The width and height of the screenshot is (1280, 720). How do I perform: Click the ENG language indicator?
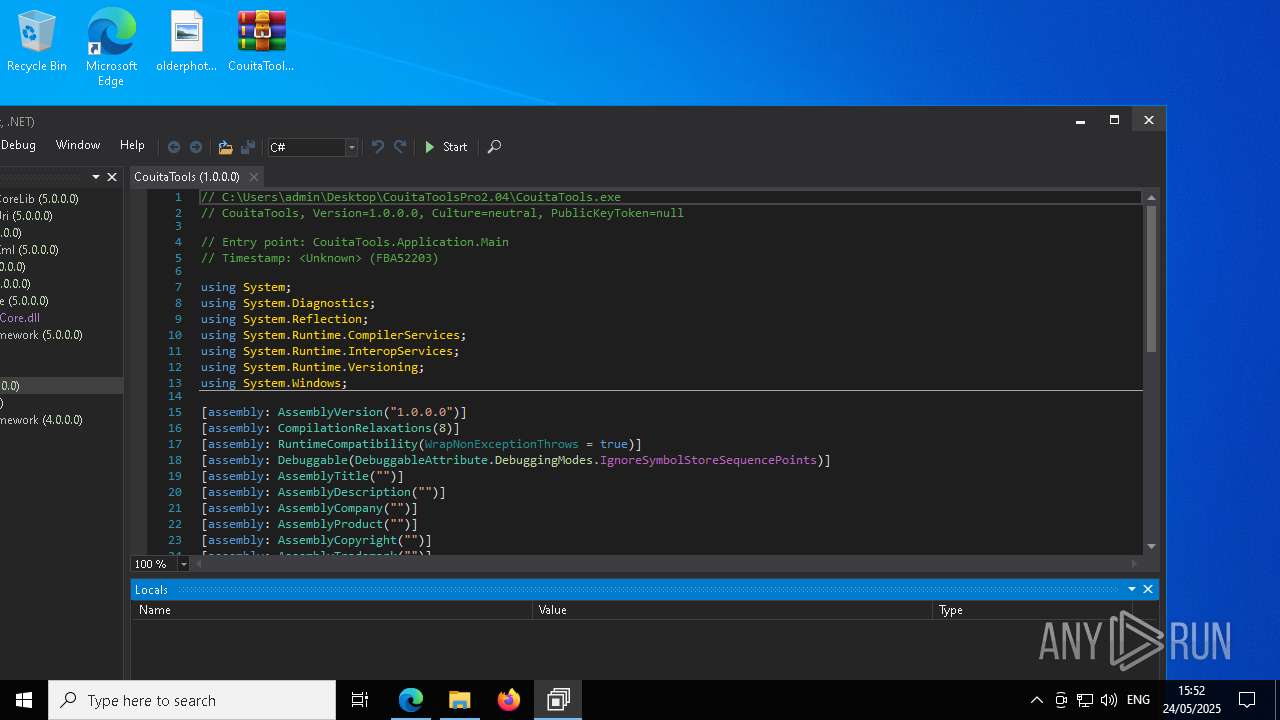(1138, 700)
